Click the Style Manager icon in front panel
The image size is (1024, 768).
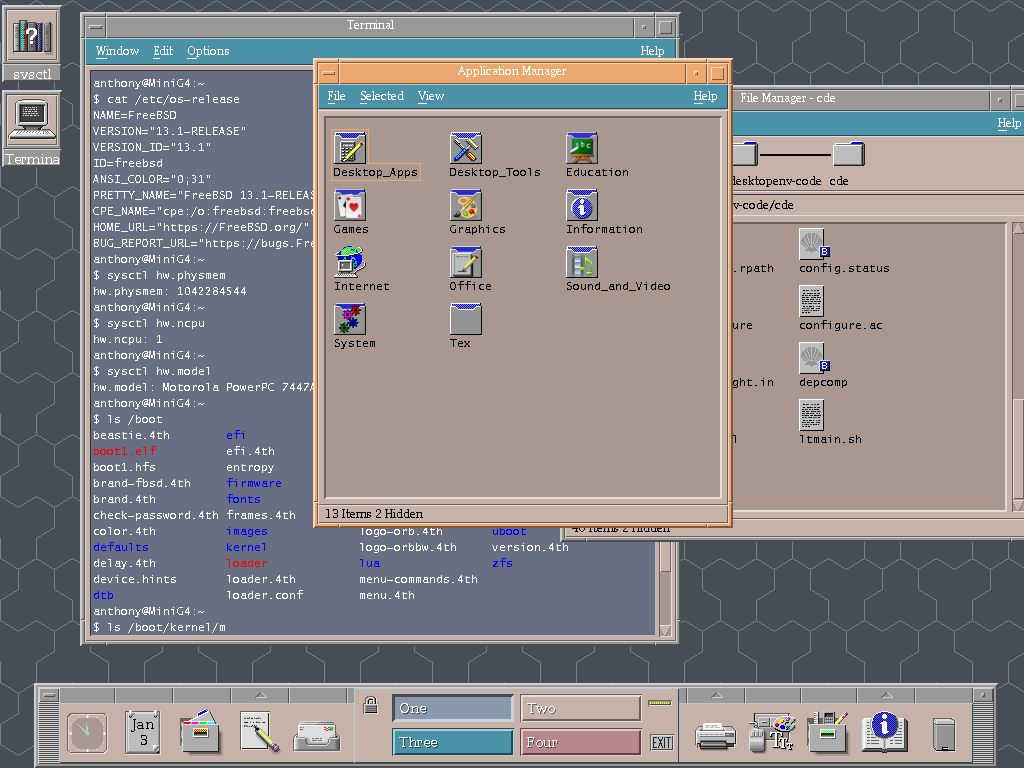[x=771, y=733]
